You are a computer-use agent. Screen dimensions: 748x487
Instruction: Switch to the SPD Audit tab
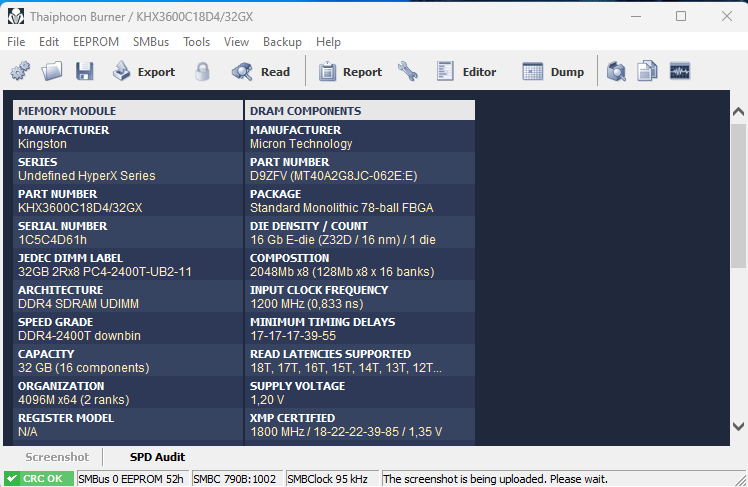pos(157,457)
